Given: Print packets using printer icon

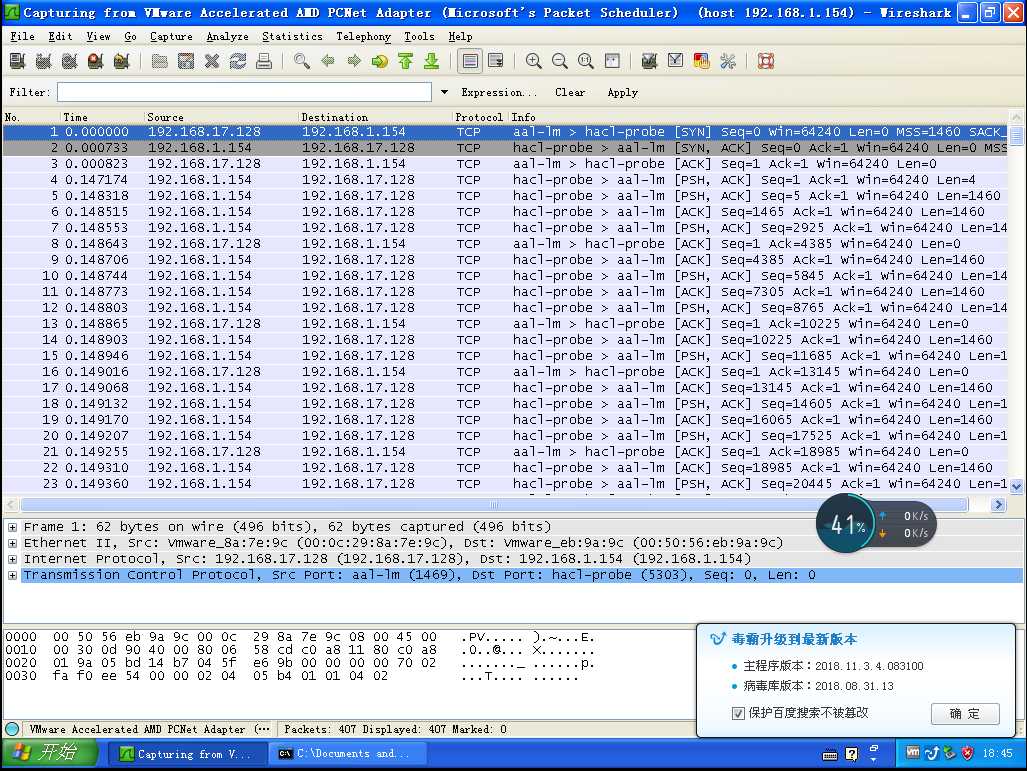Looking at the screenshot, I should point(264,62).
